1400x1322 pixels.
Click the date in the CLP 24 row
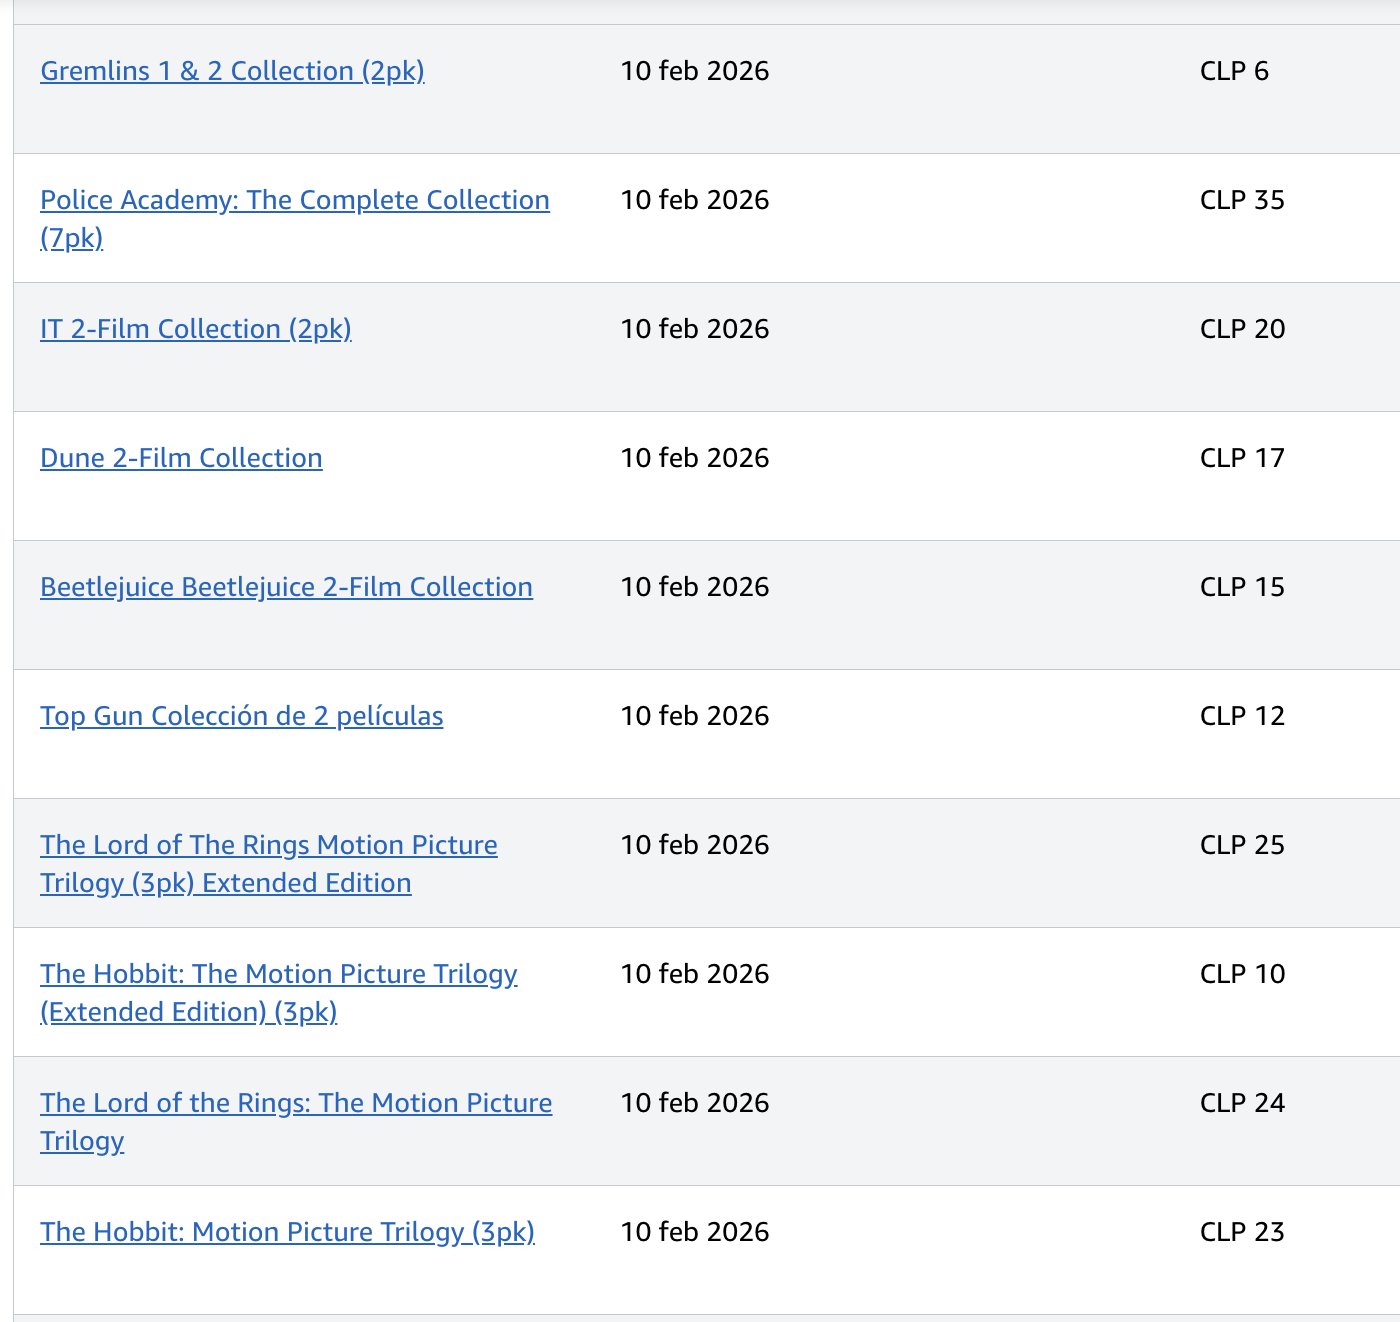[695, 1103]
